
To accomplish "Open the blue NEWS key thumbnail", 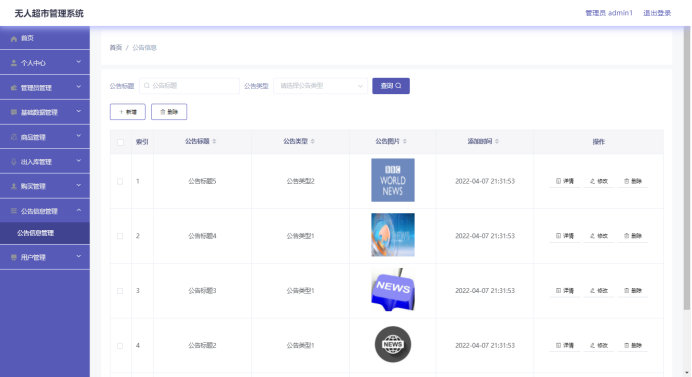I will coord(393,290).
